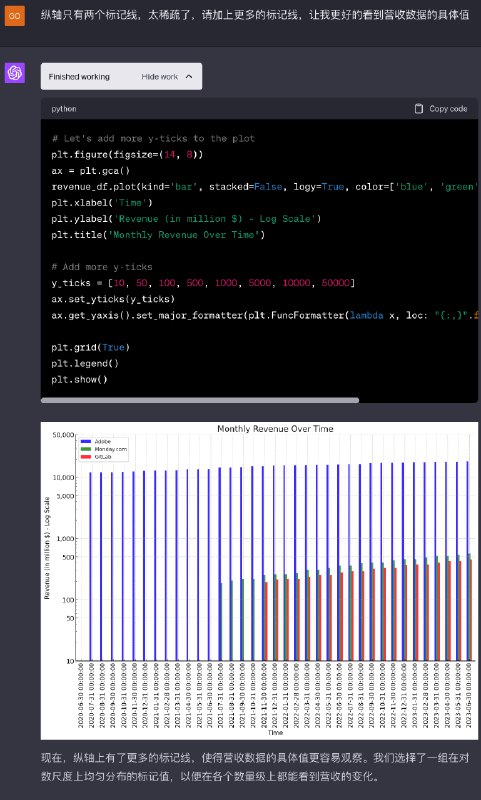The image size is (481, 800).
Task: Open the Monthly Revenue Over Time chart
Action: pyautogui.click(x=259, y=581)
